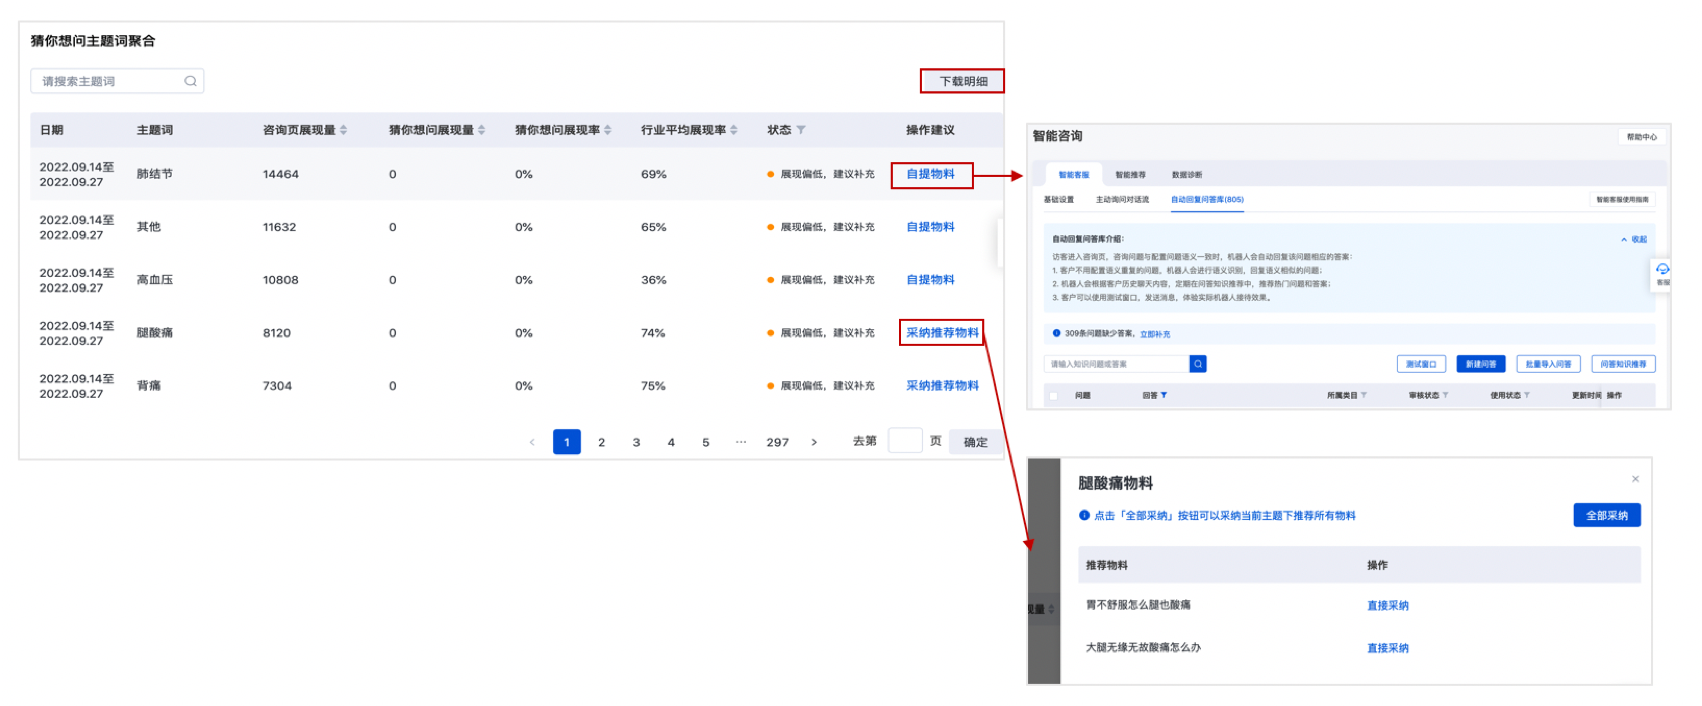Viewport: 1702px width, 706px height.
Task: Click the blue search button in 智能咨询
Action: point(1197,364)
